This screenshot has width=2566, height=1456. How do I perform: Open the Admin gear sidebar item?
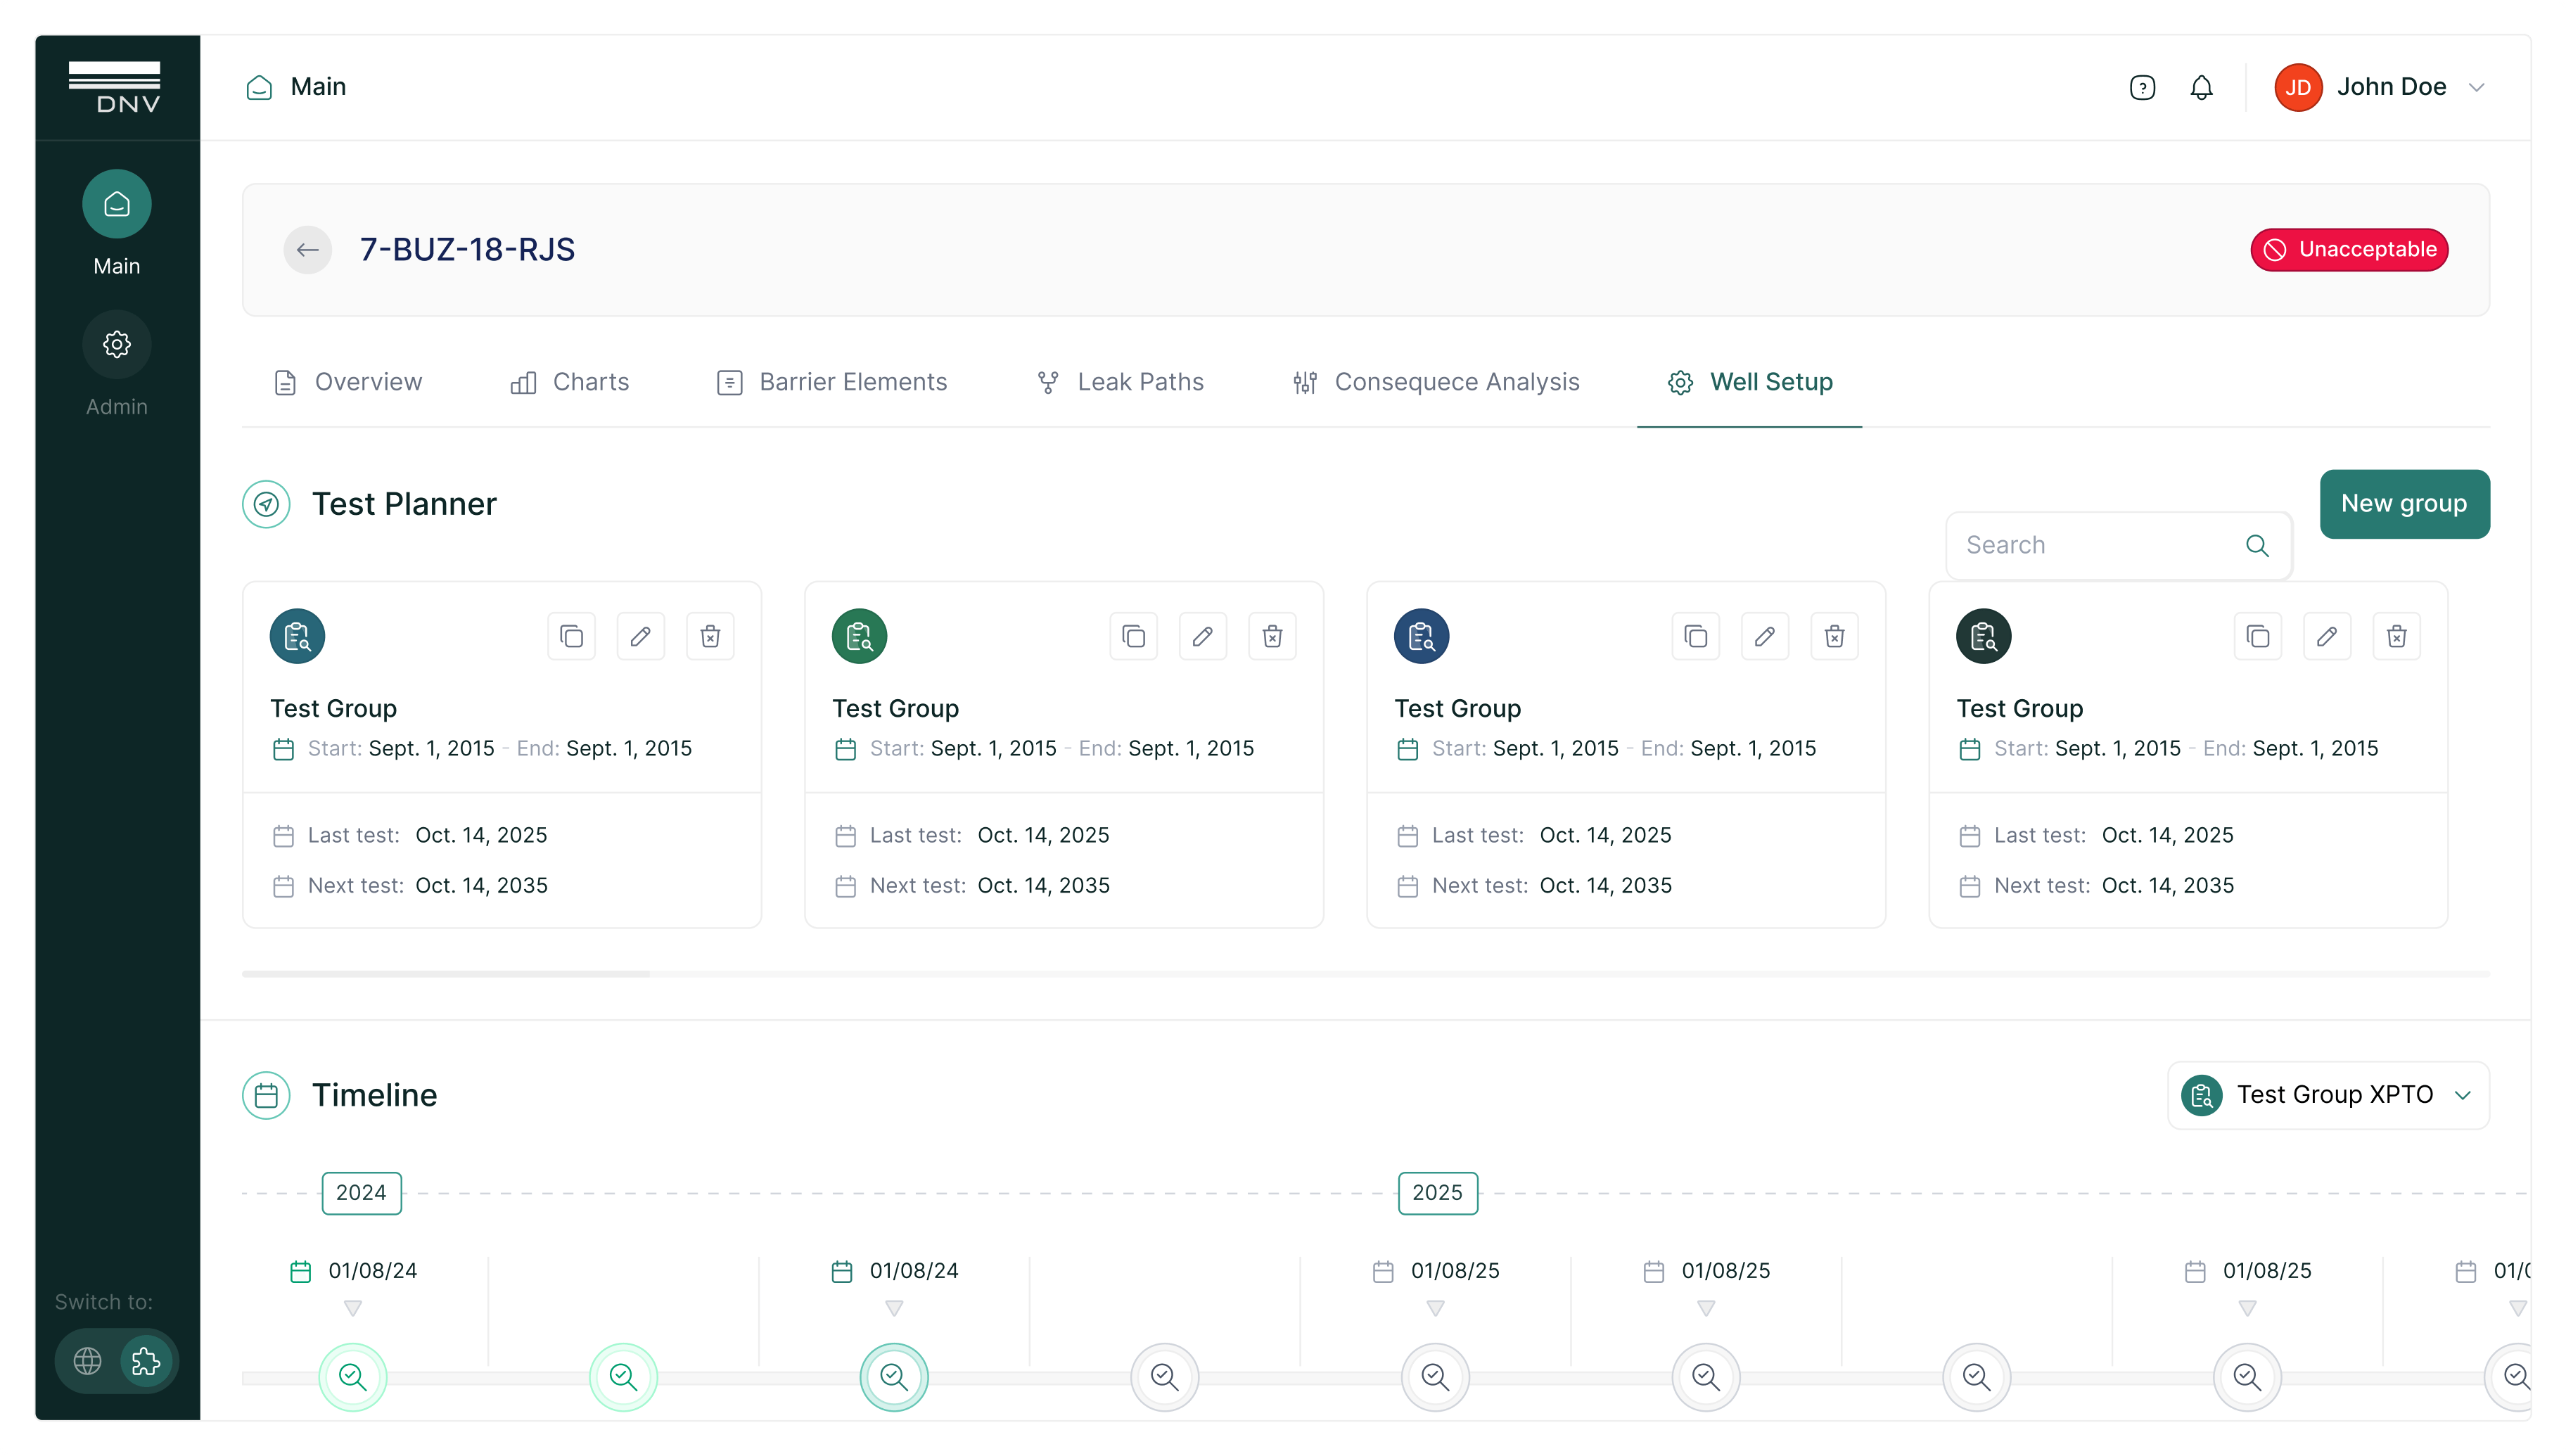pos(116,364)
